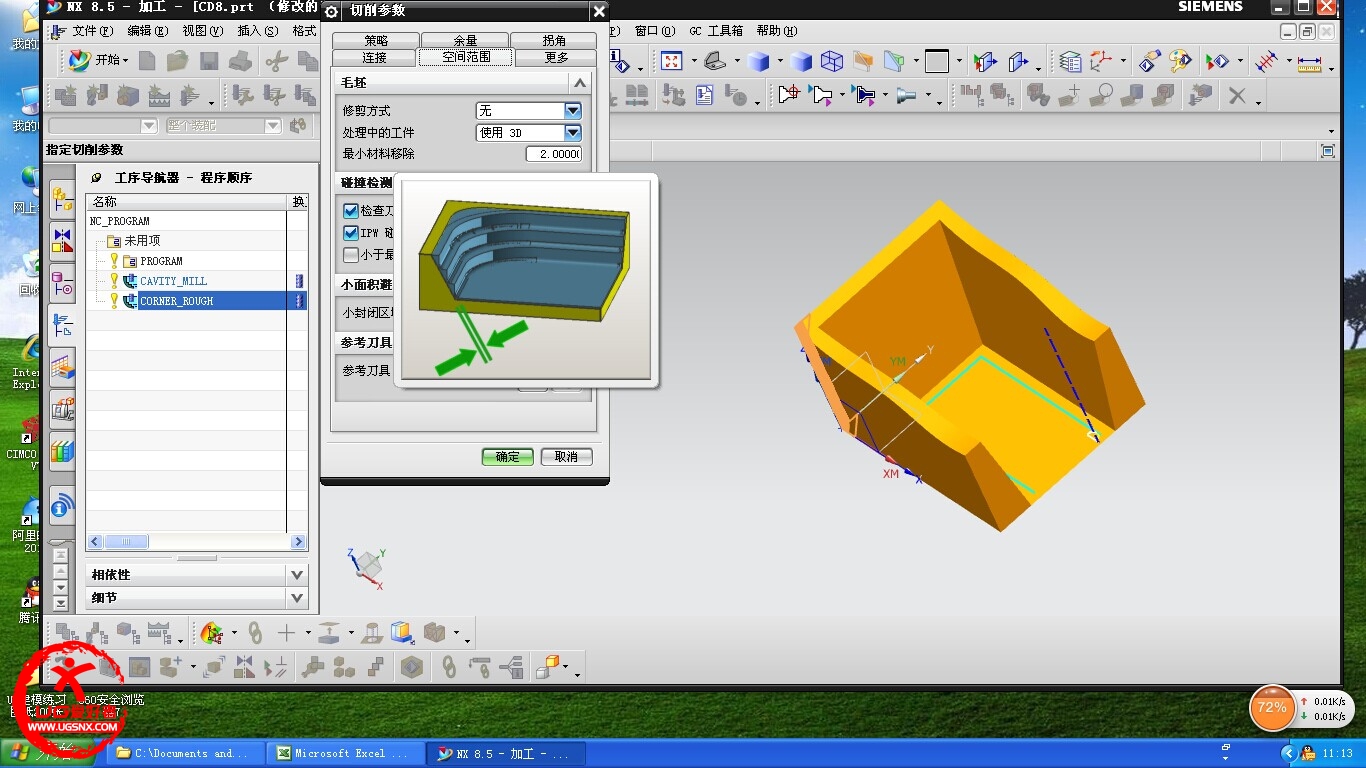Click the Fit view icon
Image resolution: width=1366 pixels, height=768 pixels.
click(671, 61)
